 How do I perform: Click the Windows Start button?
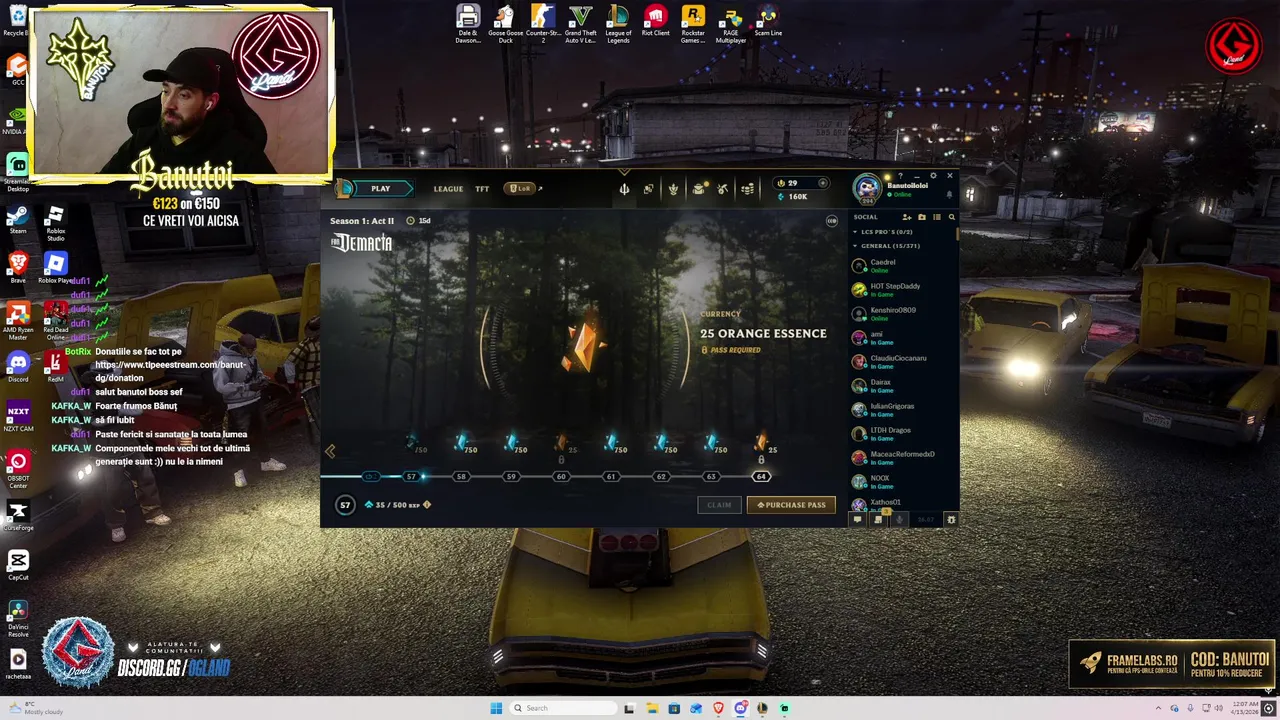[x=496, y=708]
